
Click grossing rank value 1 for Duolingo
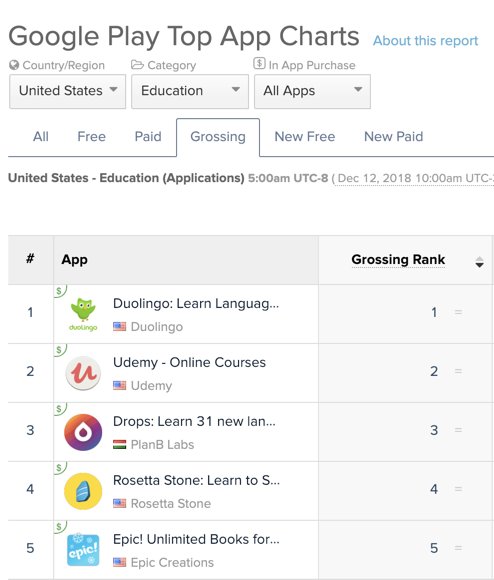(434, 313)
